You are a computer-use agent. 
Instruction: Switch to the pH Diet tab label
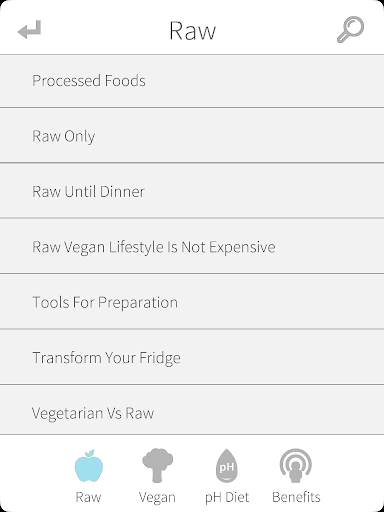227,497
